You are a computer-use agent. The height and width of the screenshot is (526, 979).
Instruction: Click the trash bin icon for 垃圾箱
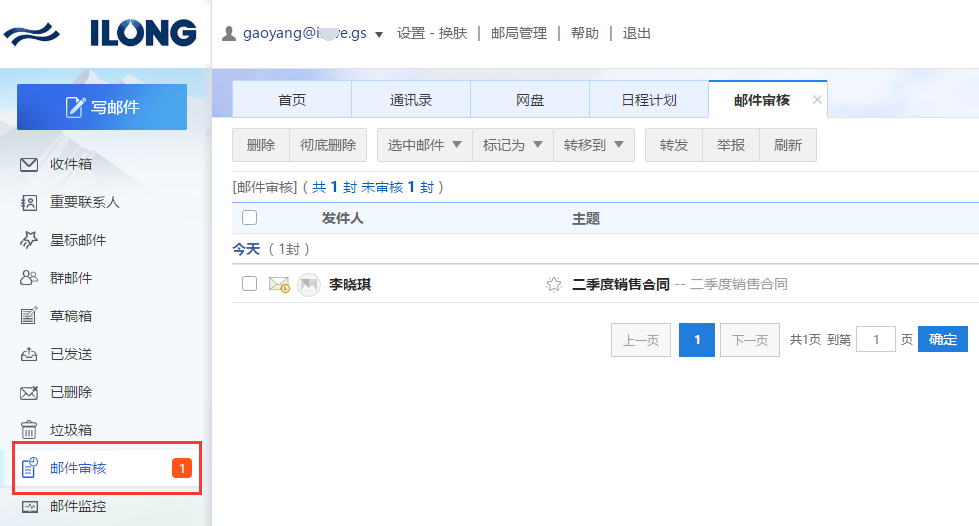coord(29,430)
